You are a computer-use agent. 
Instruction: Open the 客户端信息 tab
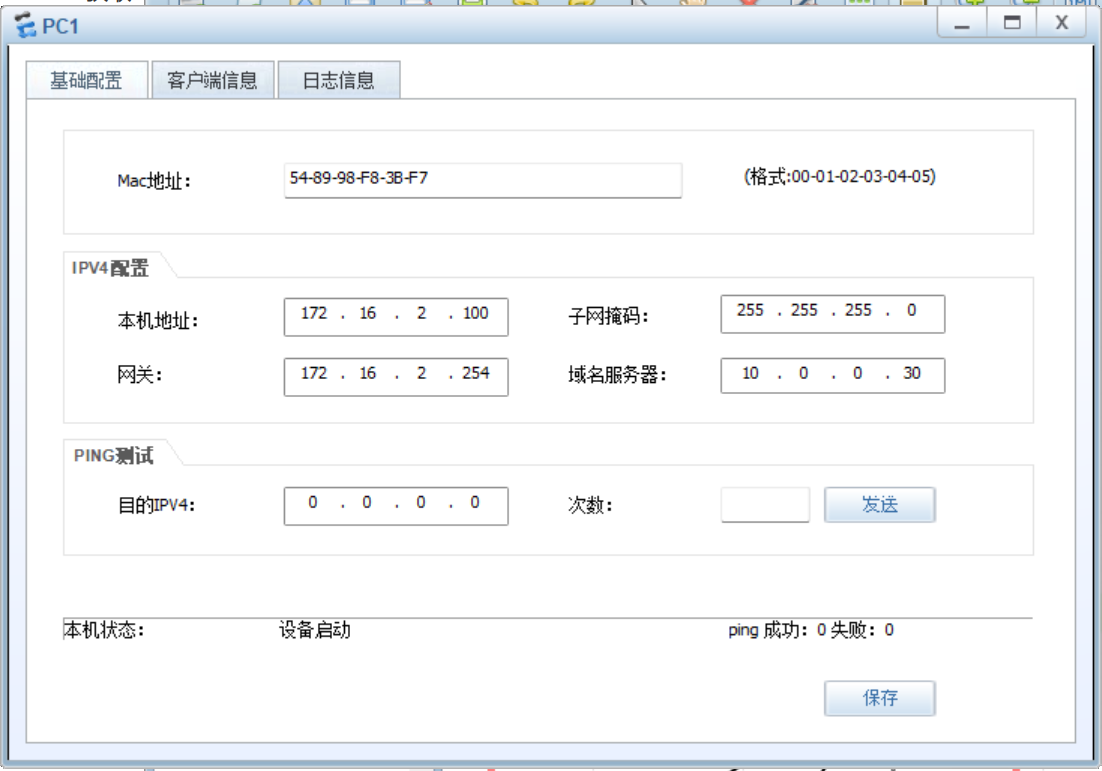[x=212, y=80]
